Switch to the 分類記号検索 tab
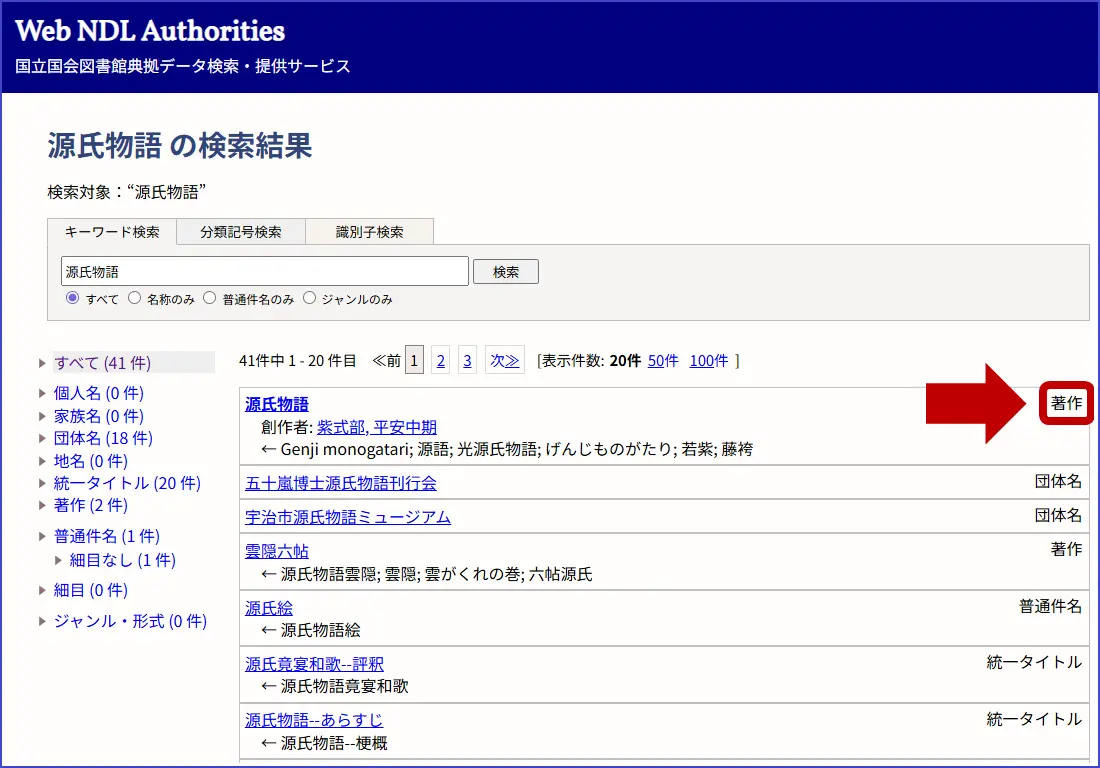1100x768 pixels. tap(241, 232)
